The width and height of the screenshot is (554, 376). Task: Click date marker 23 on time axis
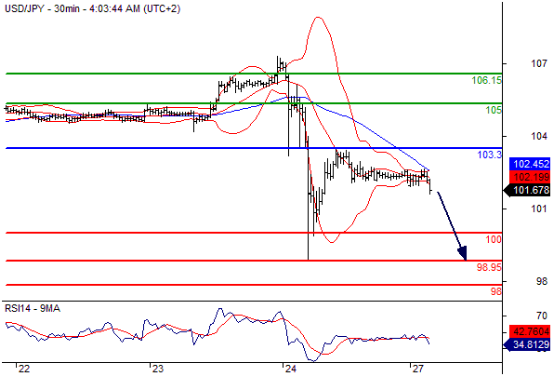pyautogui.click(x=157, y=369)
